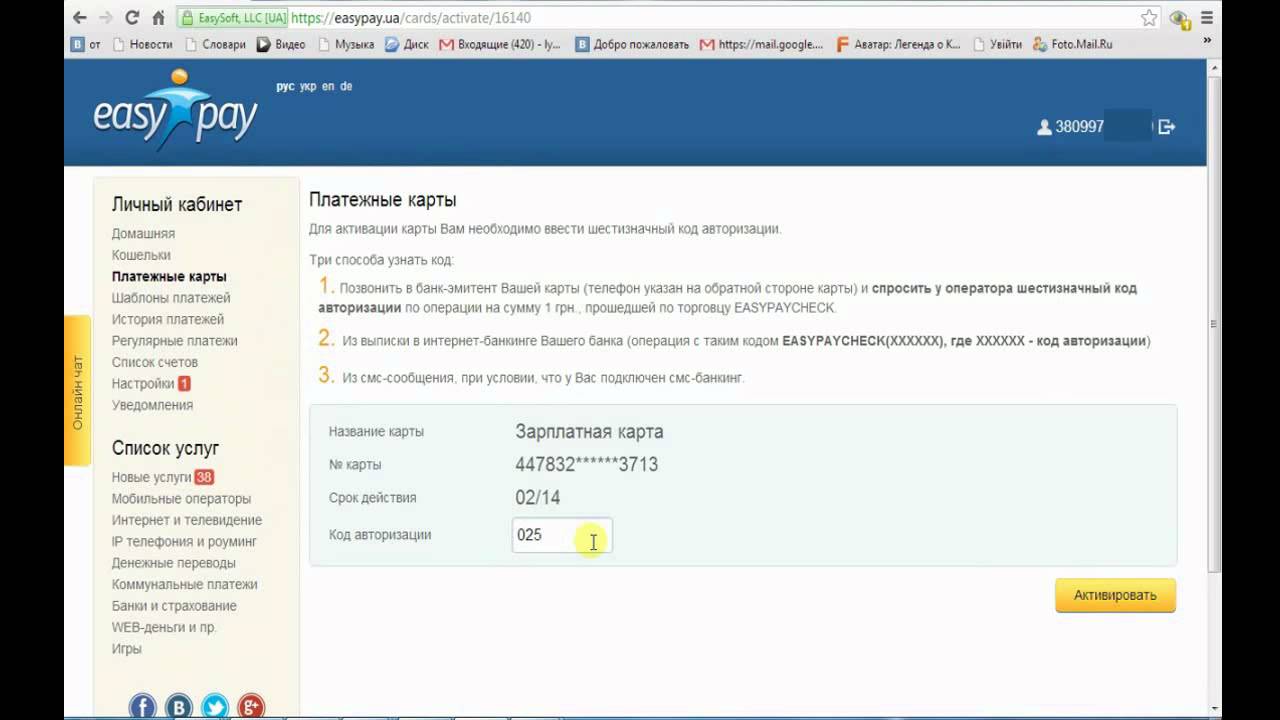Select Платежные карты in the sidebar
Image resolution: width=1280 pixels, height=720 pixels.
tap(169, 277)
